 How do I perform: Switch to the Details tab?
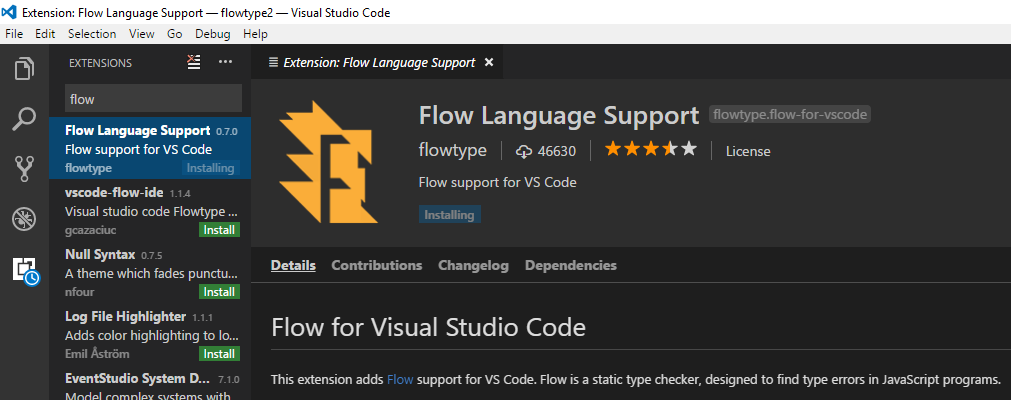(x=293, y=265)
